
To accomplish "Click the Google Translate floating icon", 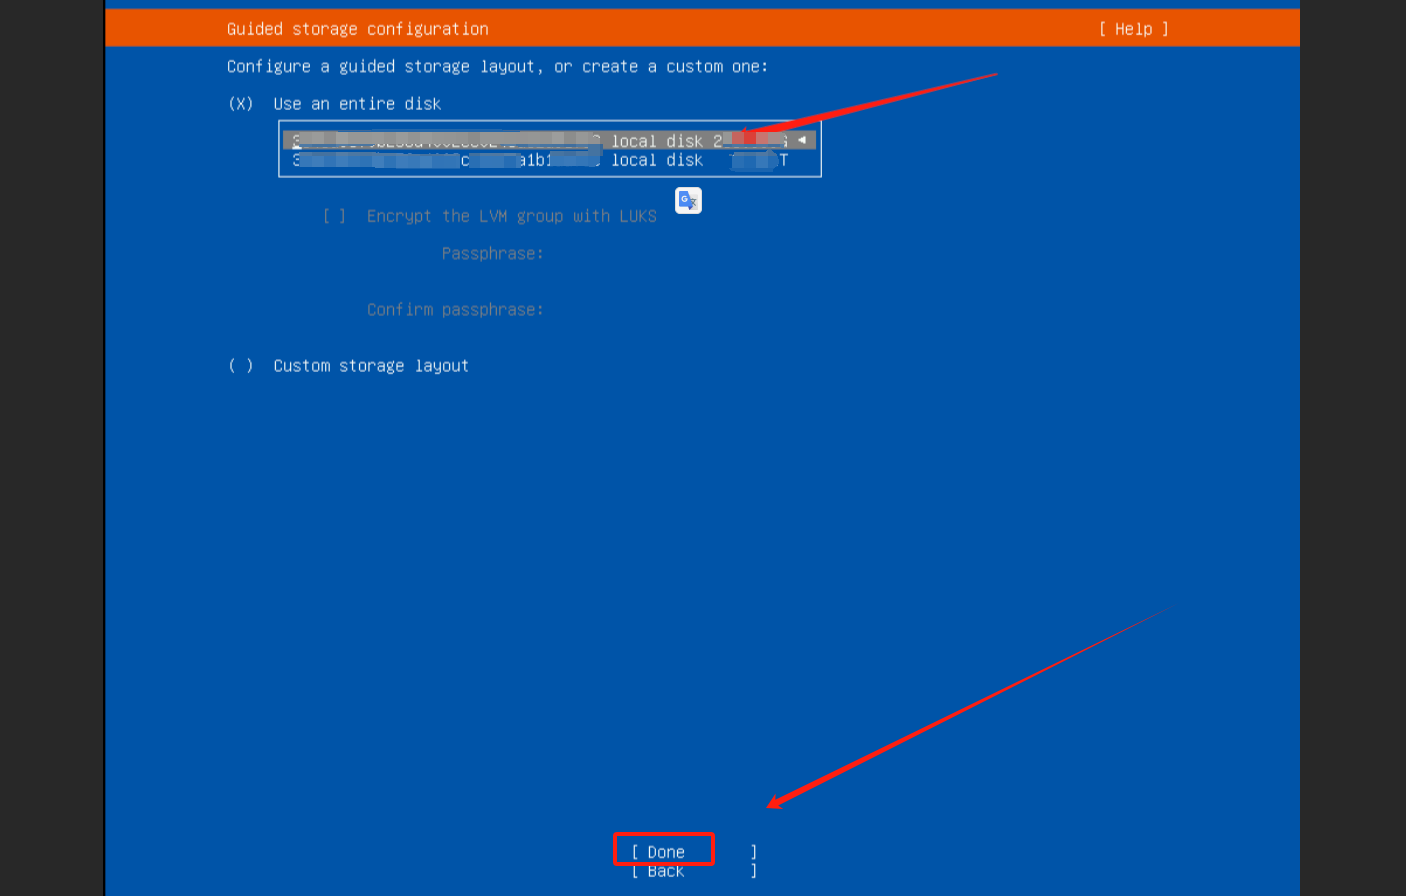I will pyautogui.click(x=688, y=200).
